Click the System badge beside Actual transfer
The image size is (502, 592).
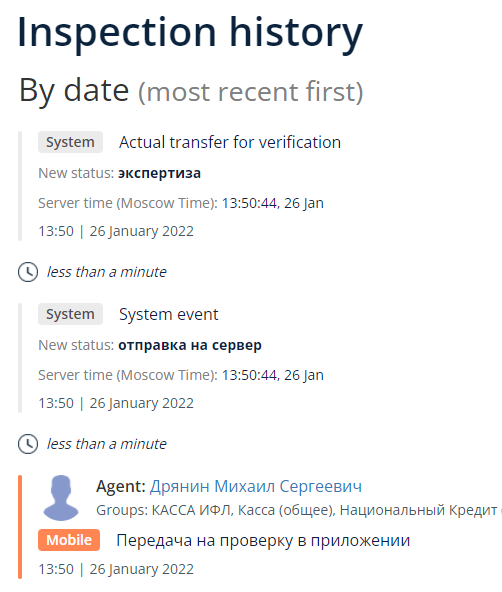tap(70, 142)
